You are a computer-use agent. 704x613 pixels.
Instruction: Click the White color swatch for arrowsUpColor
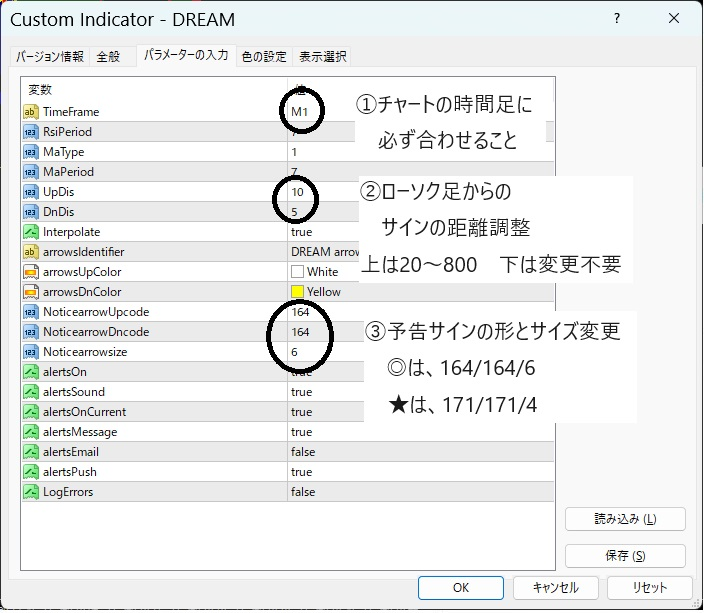(x=297, y=272)
